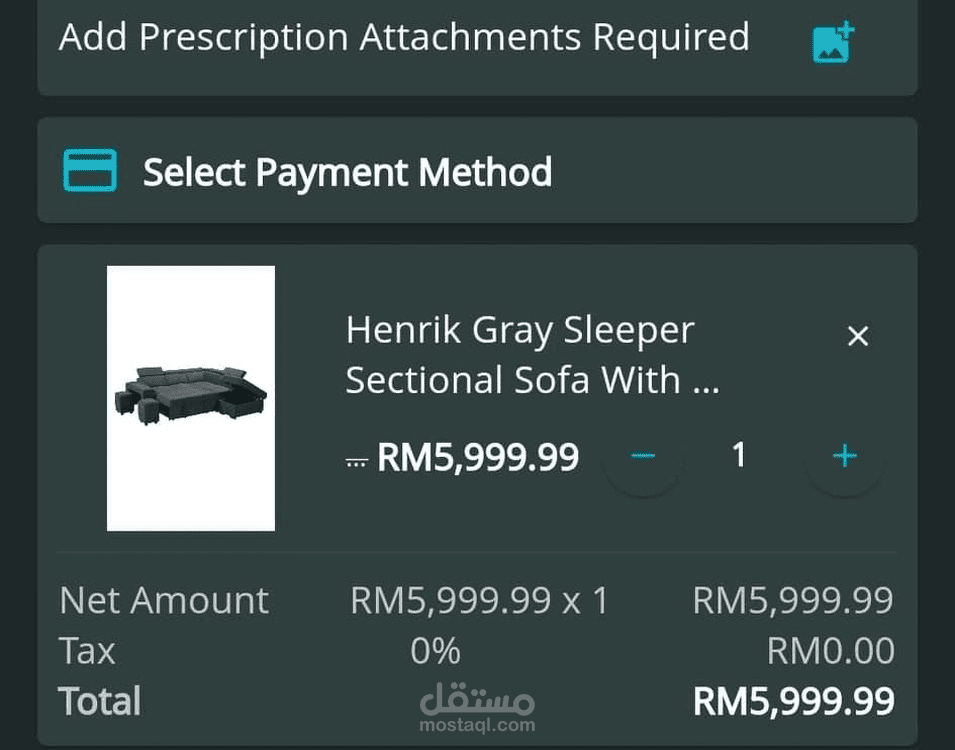Decrease quantity with the minus button

pos(643,456)
